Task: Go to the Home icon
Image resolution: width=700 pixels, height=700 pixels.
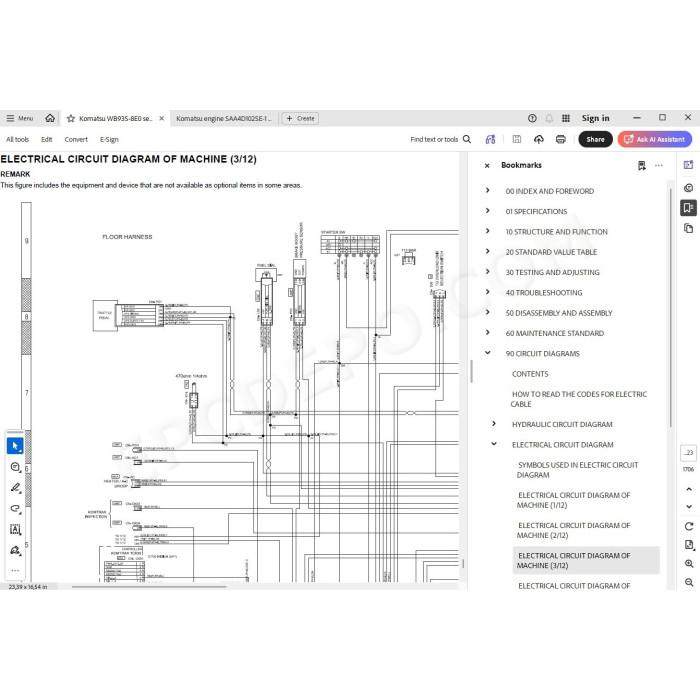Action: [50, 118]
